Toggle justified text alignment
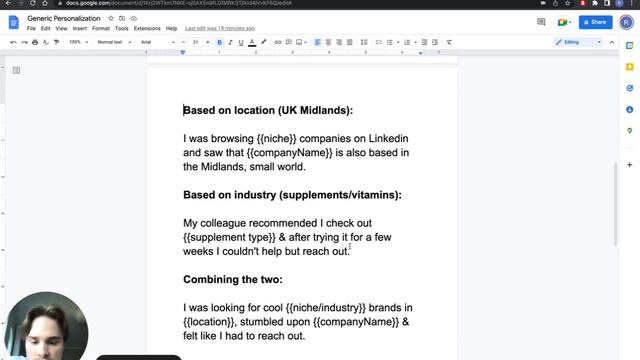640x360 pixels. 350,42
